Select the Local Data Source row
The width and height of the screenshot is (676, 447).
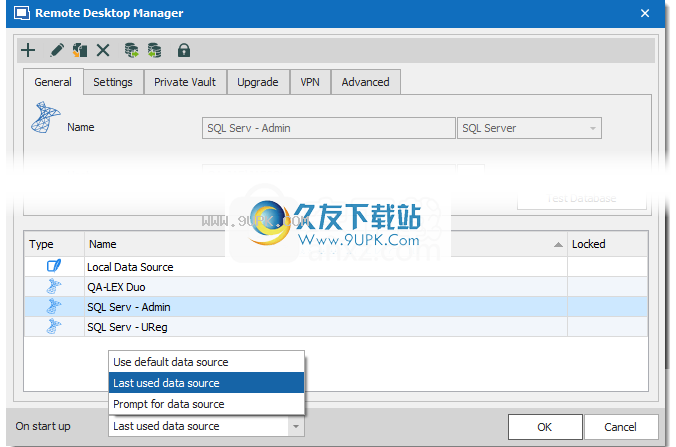pyautogui.click(x=336, y=267)
